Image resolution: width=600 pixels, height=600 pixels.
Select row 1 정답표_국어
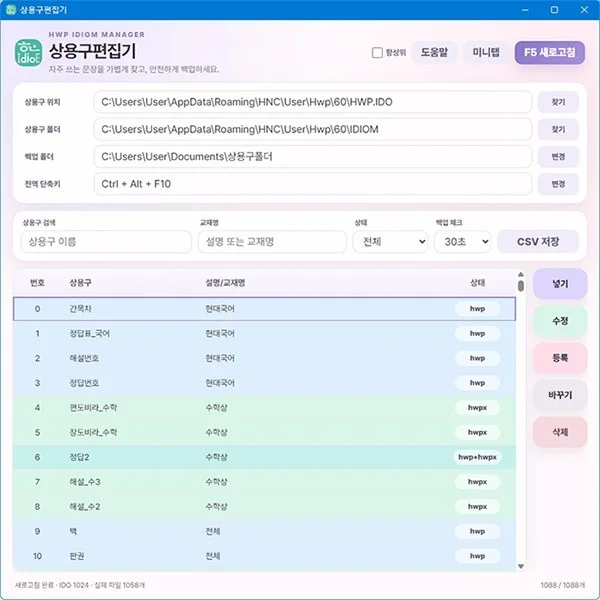click(x=264, y=333)
